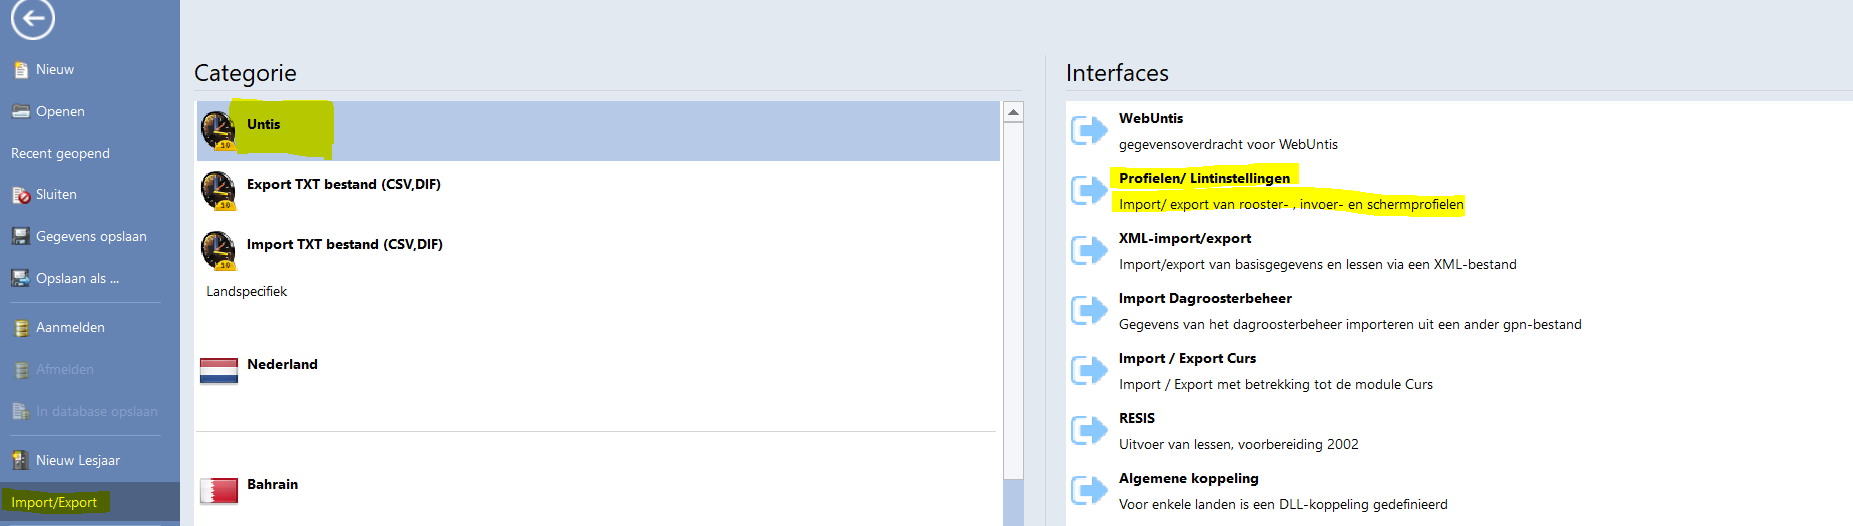The image size is (1853, 526).
Task: Go back with the circled arrow button
Action: tap(33, 17)
